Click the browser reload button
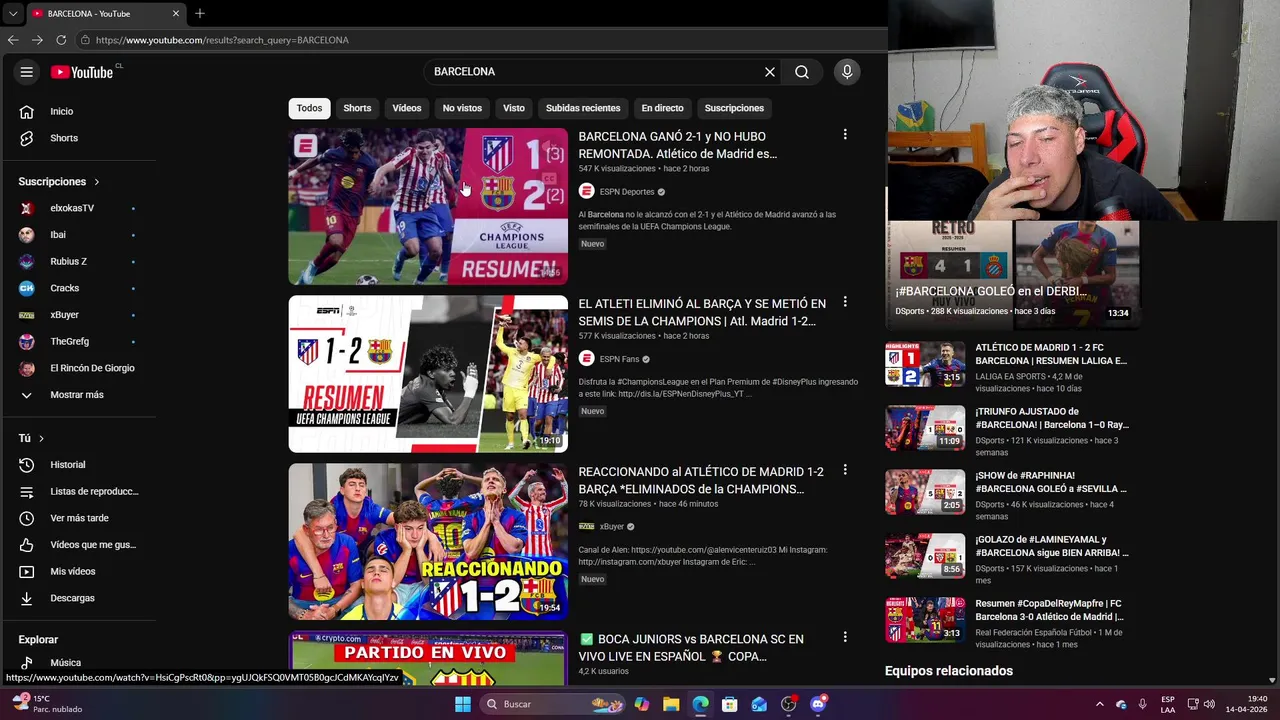The image size is (1280, 720). click(x=61, y=40)
